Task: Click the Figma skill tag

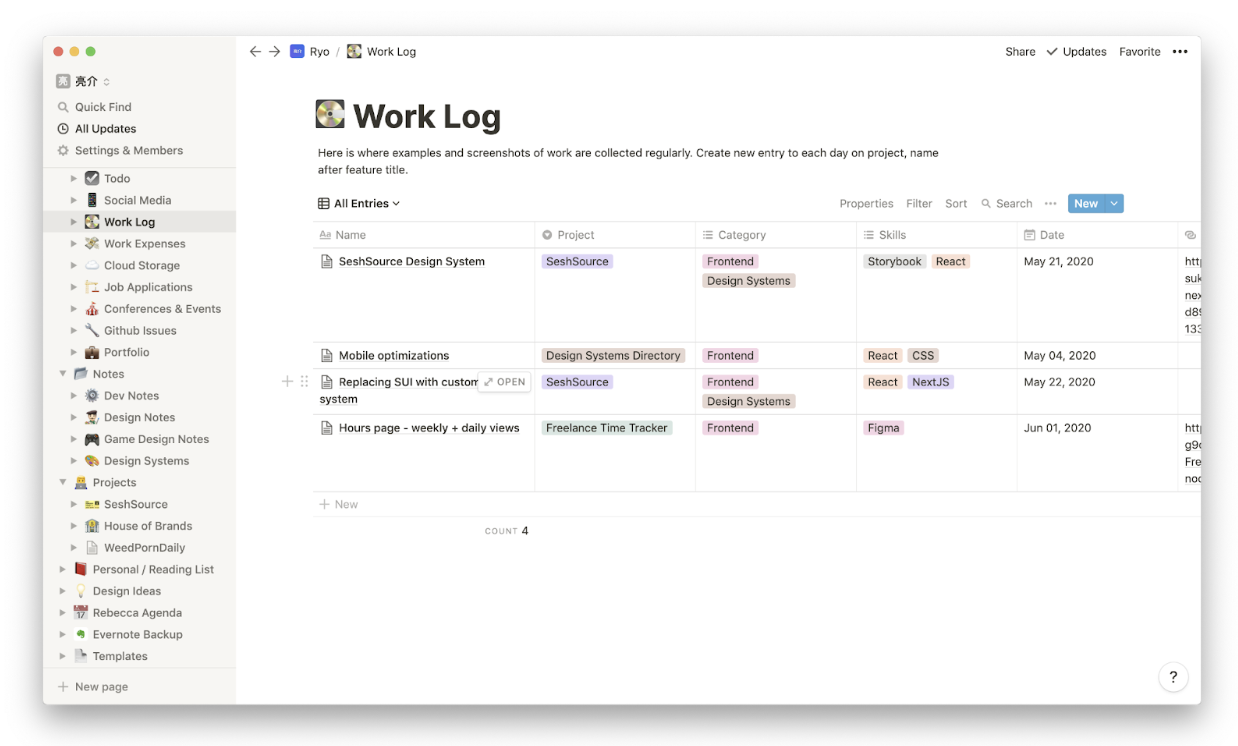Action: pyautogui.click(x=883, y=428)
